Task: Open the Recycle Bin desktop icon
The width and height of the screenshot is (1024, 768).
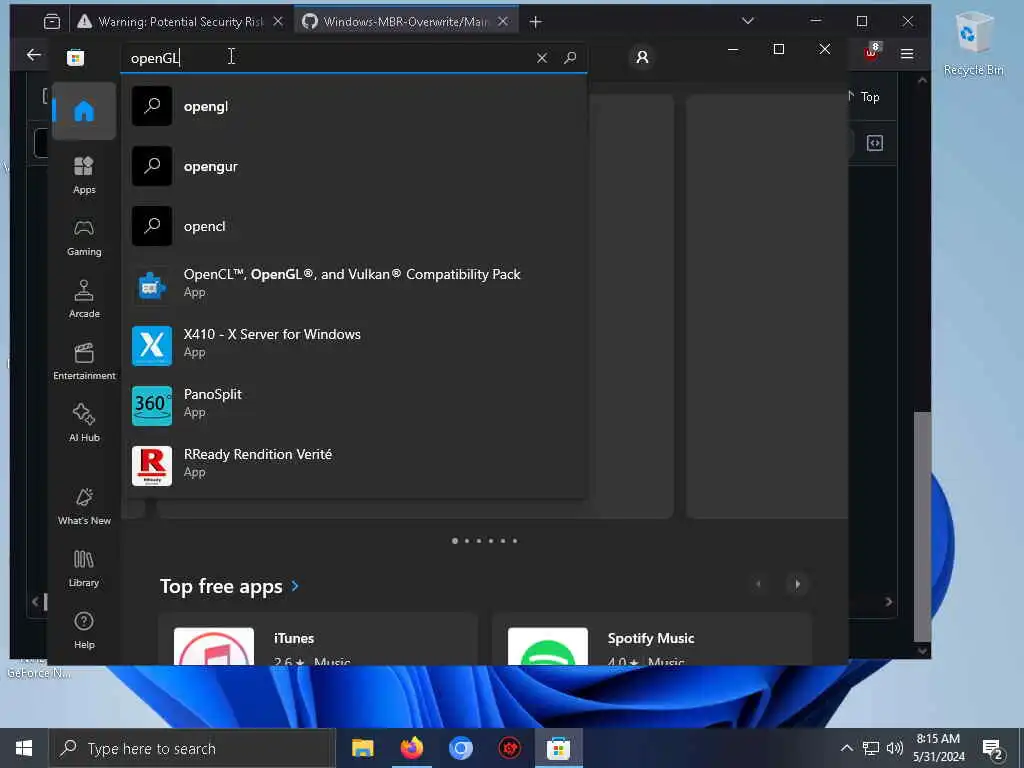Action: [973, 44]
